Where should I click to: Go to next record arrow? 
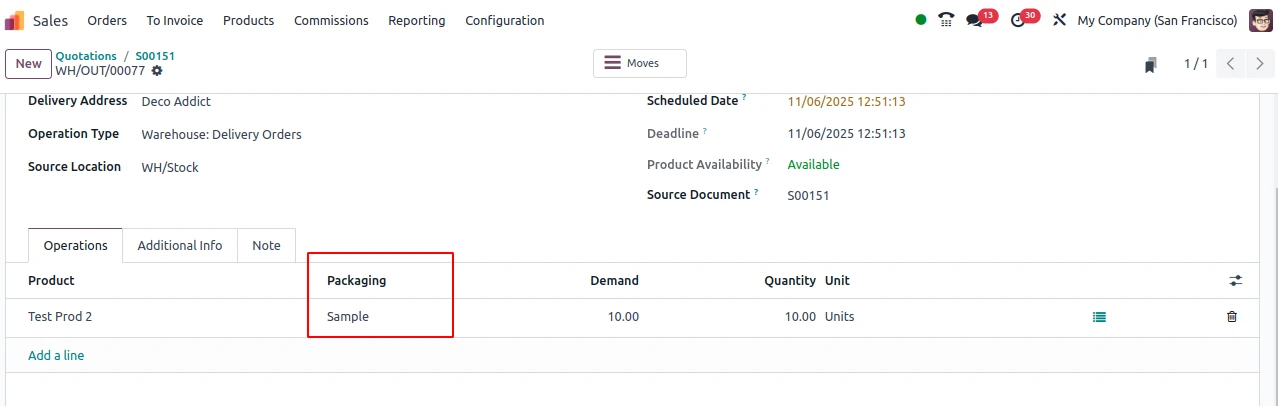click(x=1258, y=64)
